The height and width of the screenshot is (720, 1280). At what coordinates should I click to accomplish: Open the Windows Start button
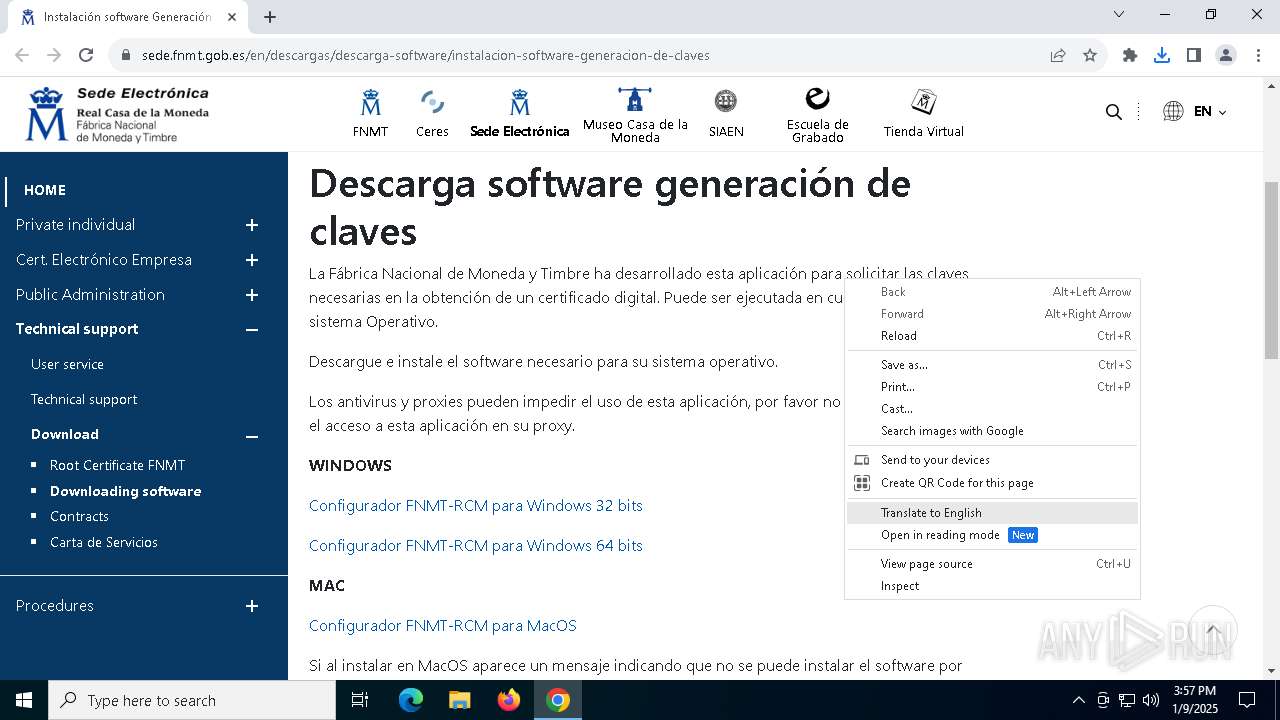(x=24, y=700)
